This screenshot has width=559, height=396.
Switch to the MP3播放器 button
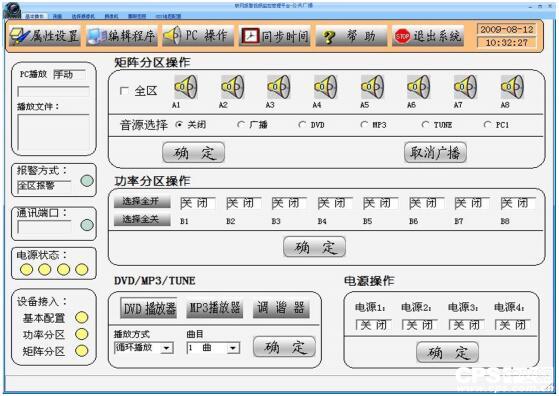tap(215, 308)
